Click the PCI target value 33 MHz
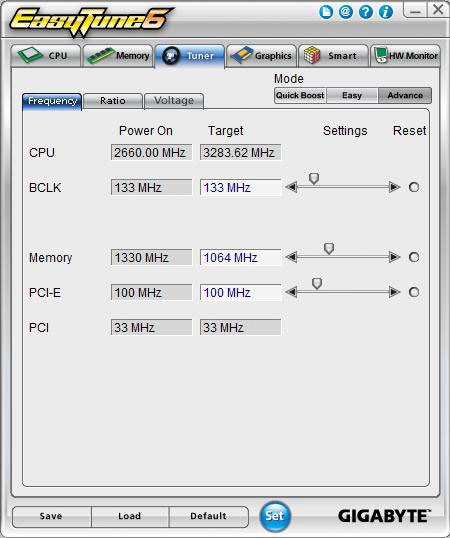Image resolution: width=450 pixels, height=538 pixels. (240, 327)
